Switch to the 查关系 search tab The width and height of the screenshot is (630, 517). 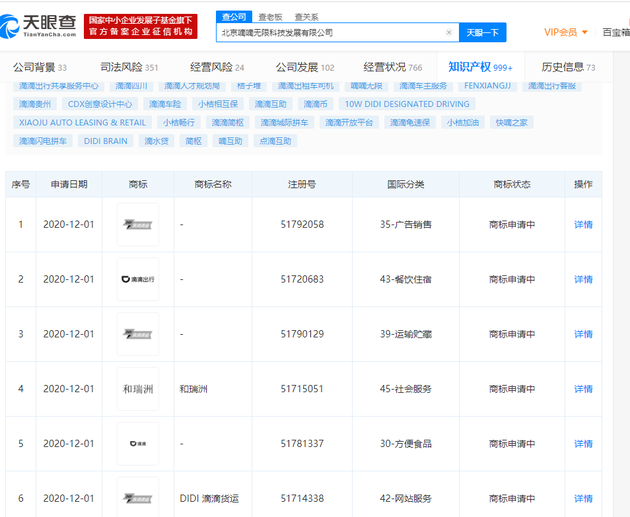coord(305,16)
